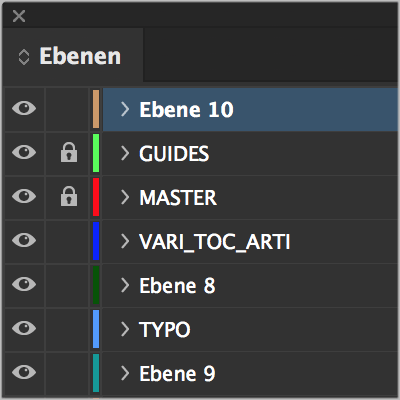Expand the TYPO layer chevron
The image size is (400, 400).
tap(125, 329)
